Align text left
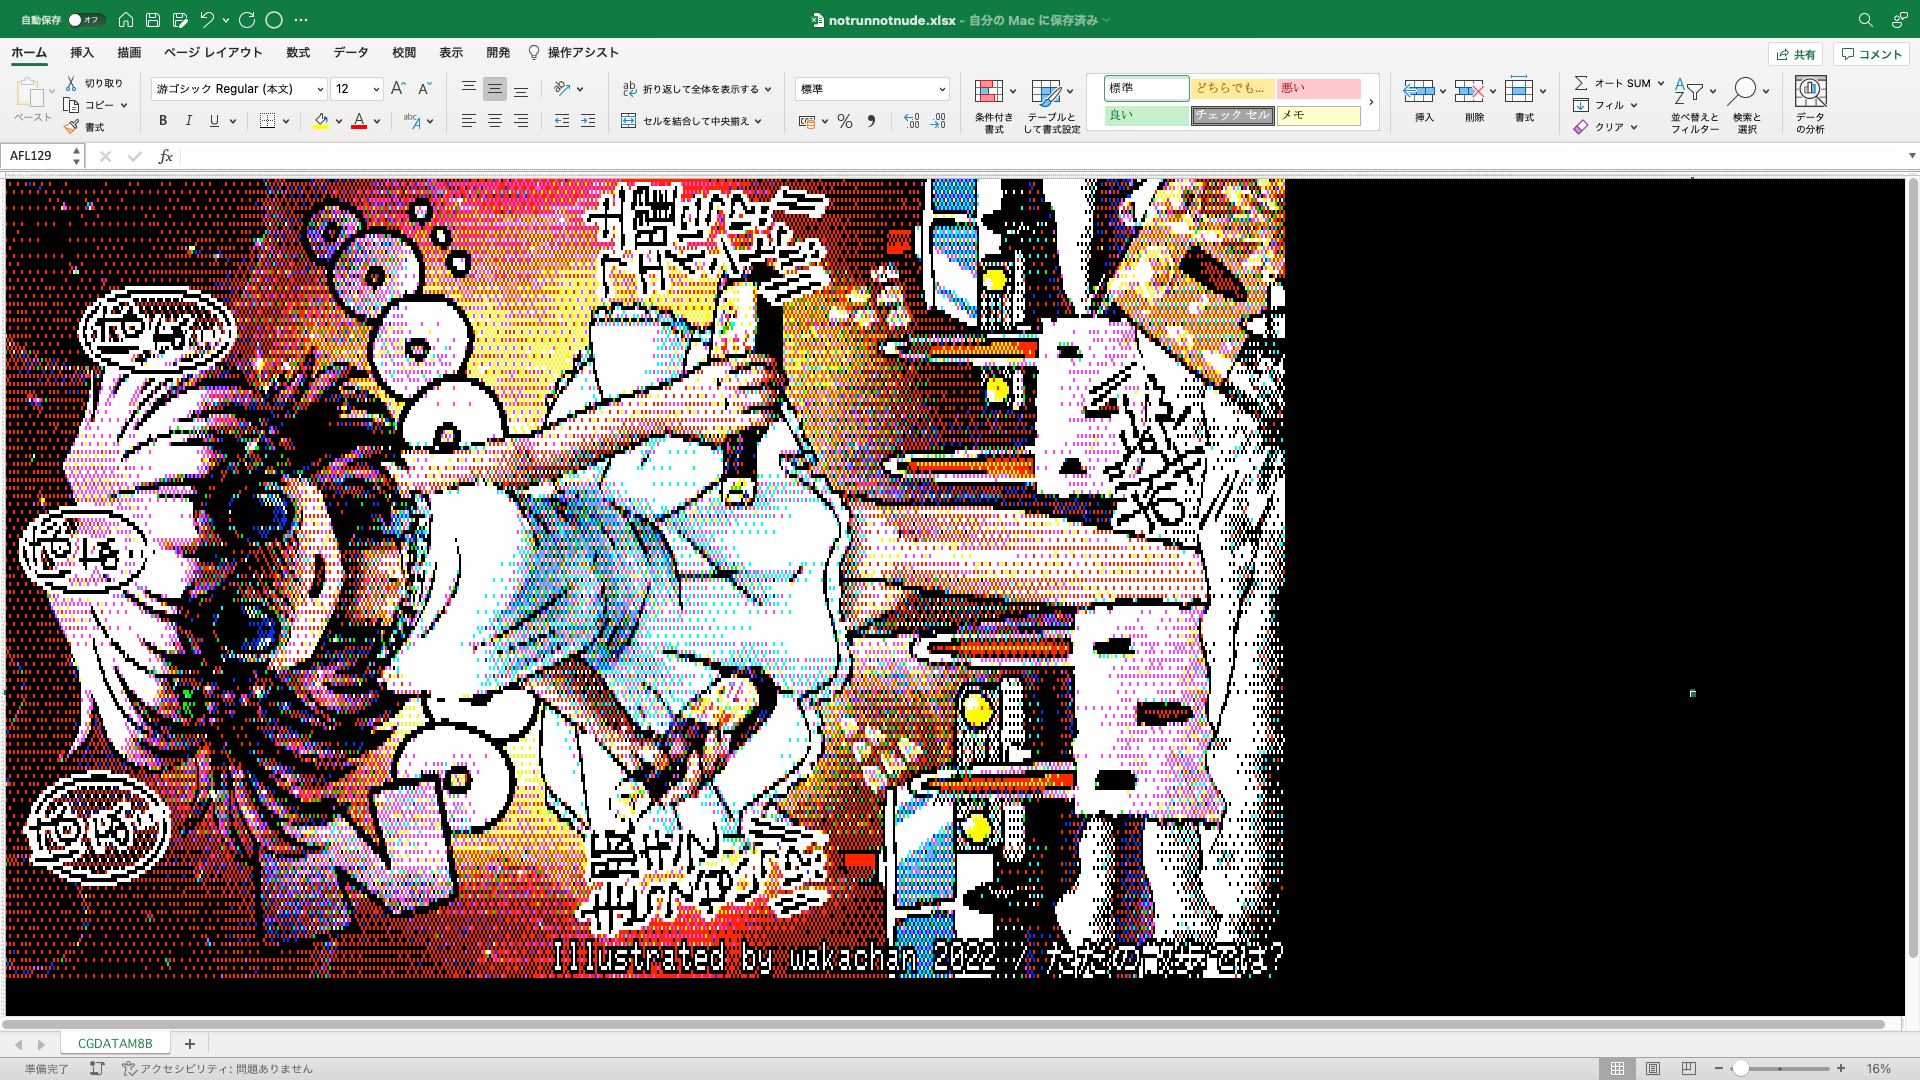This screenshot has width=1920, height=1080. coord(469,121)
